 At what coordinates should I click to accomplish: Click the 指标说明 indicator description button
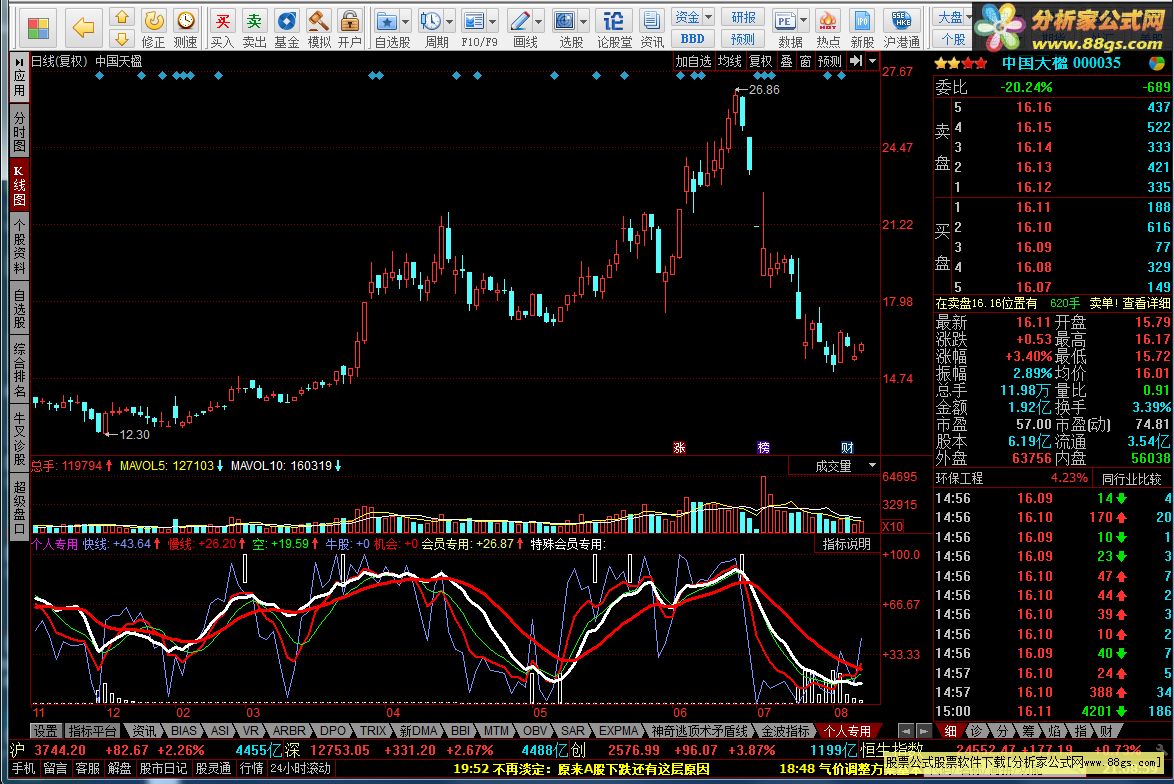[846, 544]
